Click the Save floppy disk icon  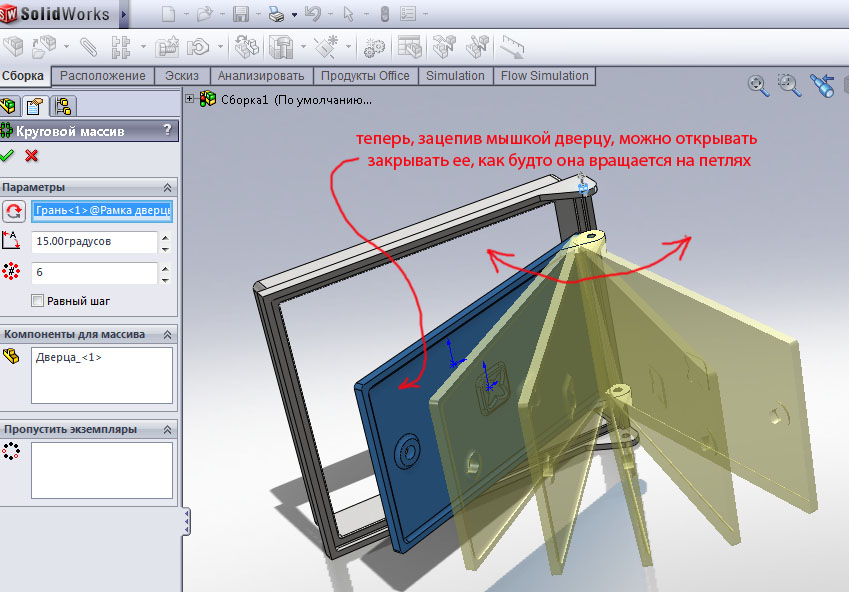240,15
